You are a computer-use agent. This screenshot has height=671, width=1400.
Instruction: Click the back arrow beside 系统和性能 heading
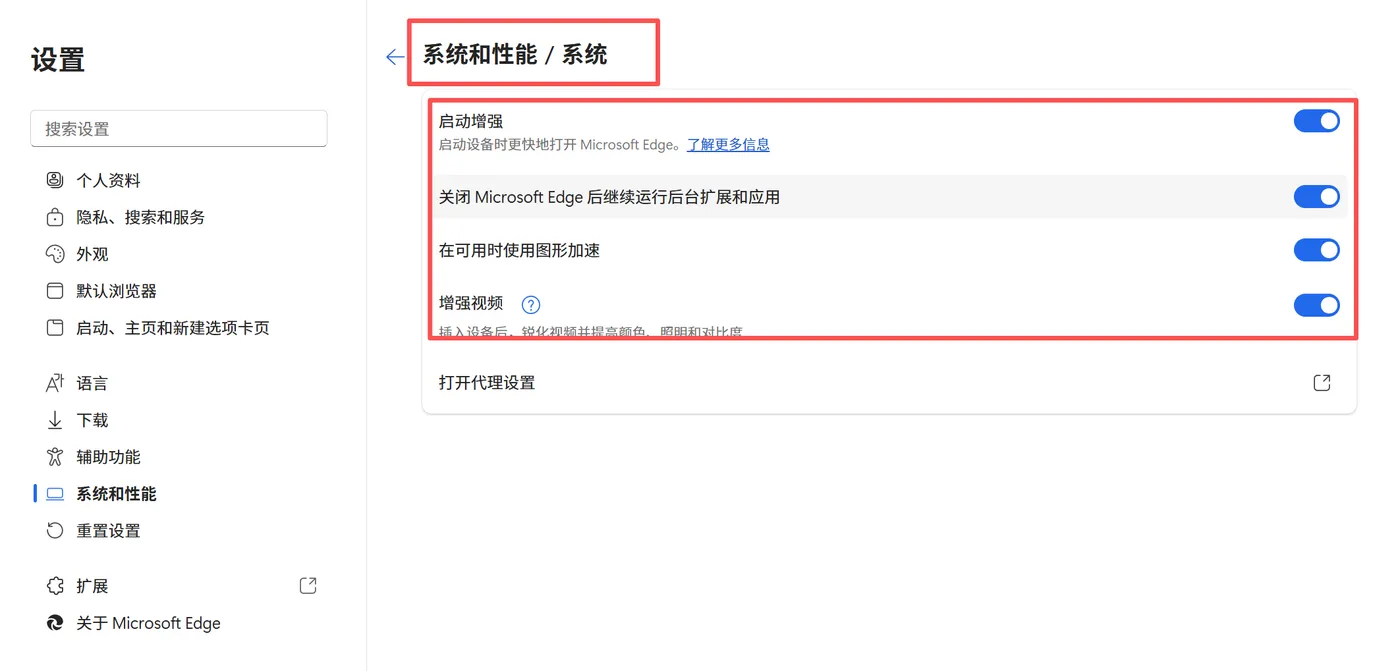(x=395, y=57)
